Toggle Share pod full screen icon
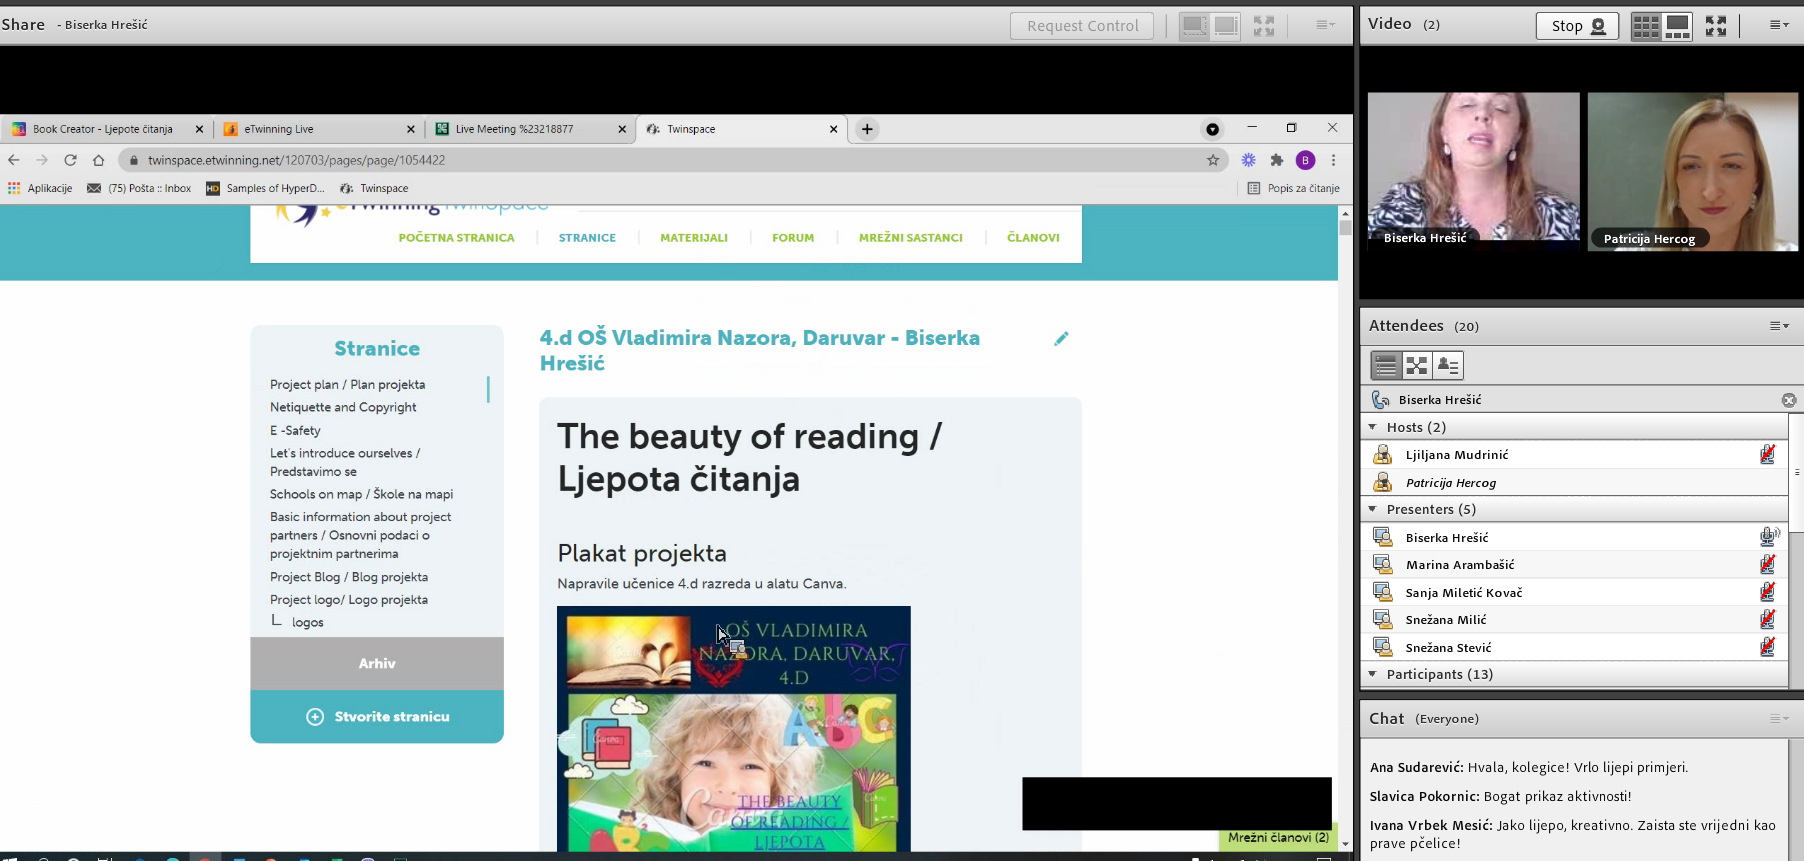The height and width of the screenshot is (861, 1804). pos(1264,26)
